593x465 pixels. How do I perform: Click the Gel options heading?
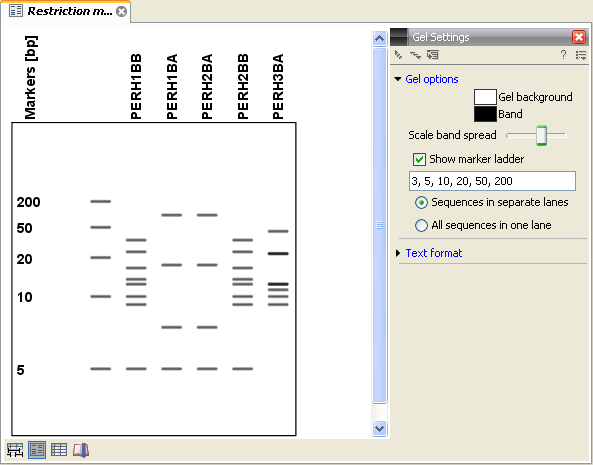click(x=432, y=79)
